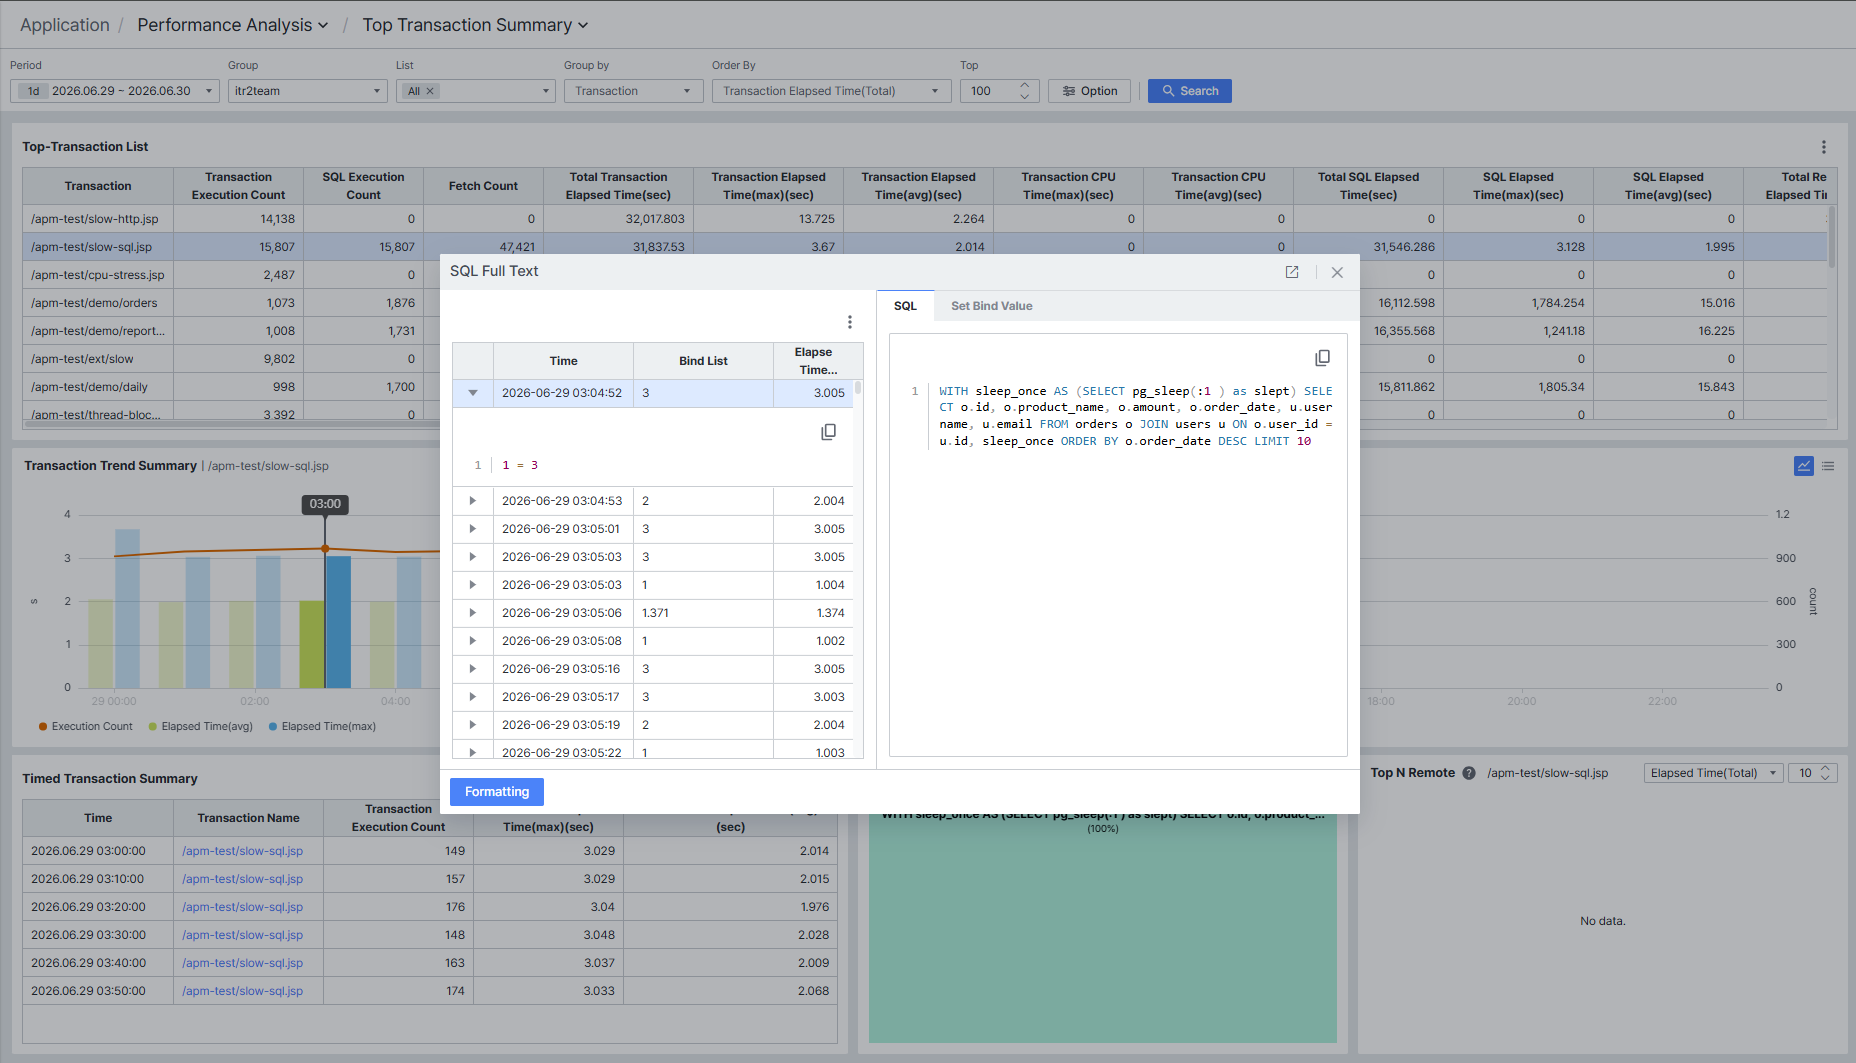The height and width of the screenshot is (1063, 1856).
Task: Open Top Transaction Summary breadcrumb menu
Action: tap(475, 25)
